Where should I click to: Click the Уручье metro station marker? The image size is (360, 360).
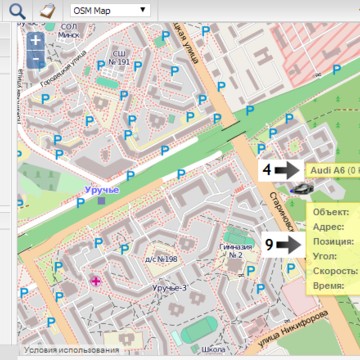(x=101, y=200)
